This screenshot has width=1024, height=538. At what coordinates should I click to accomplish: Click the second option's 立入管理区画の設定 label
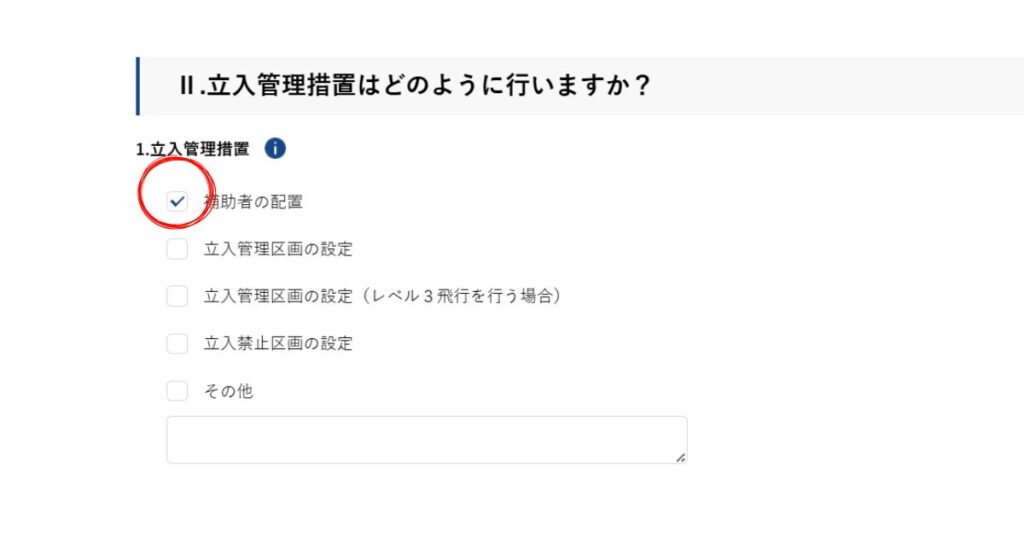pos(278,249)
